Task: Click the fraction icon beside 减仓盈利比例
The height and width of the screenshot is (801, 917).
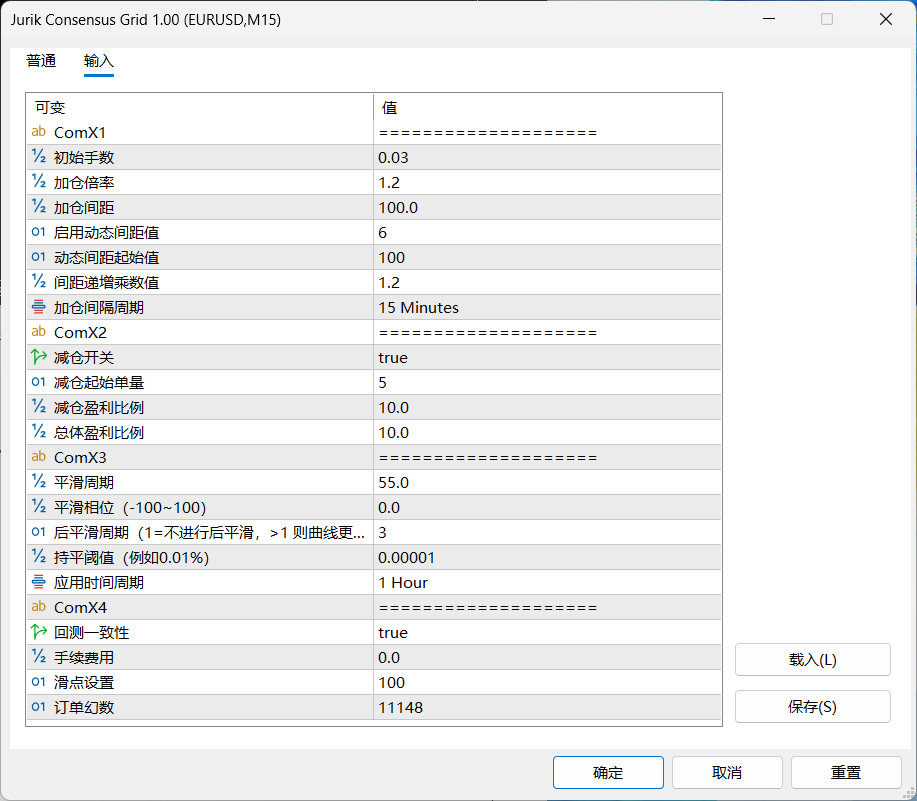Action: click(x=39, y=407)
